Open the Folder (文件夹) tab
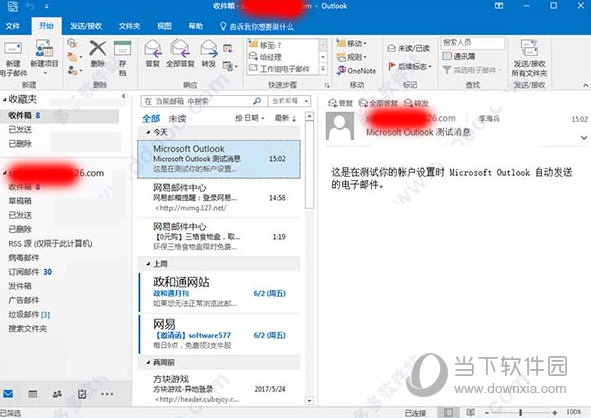The width and height of the screenshot is (591, 418). (x=129, y=26)
